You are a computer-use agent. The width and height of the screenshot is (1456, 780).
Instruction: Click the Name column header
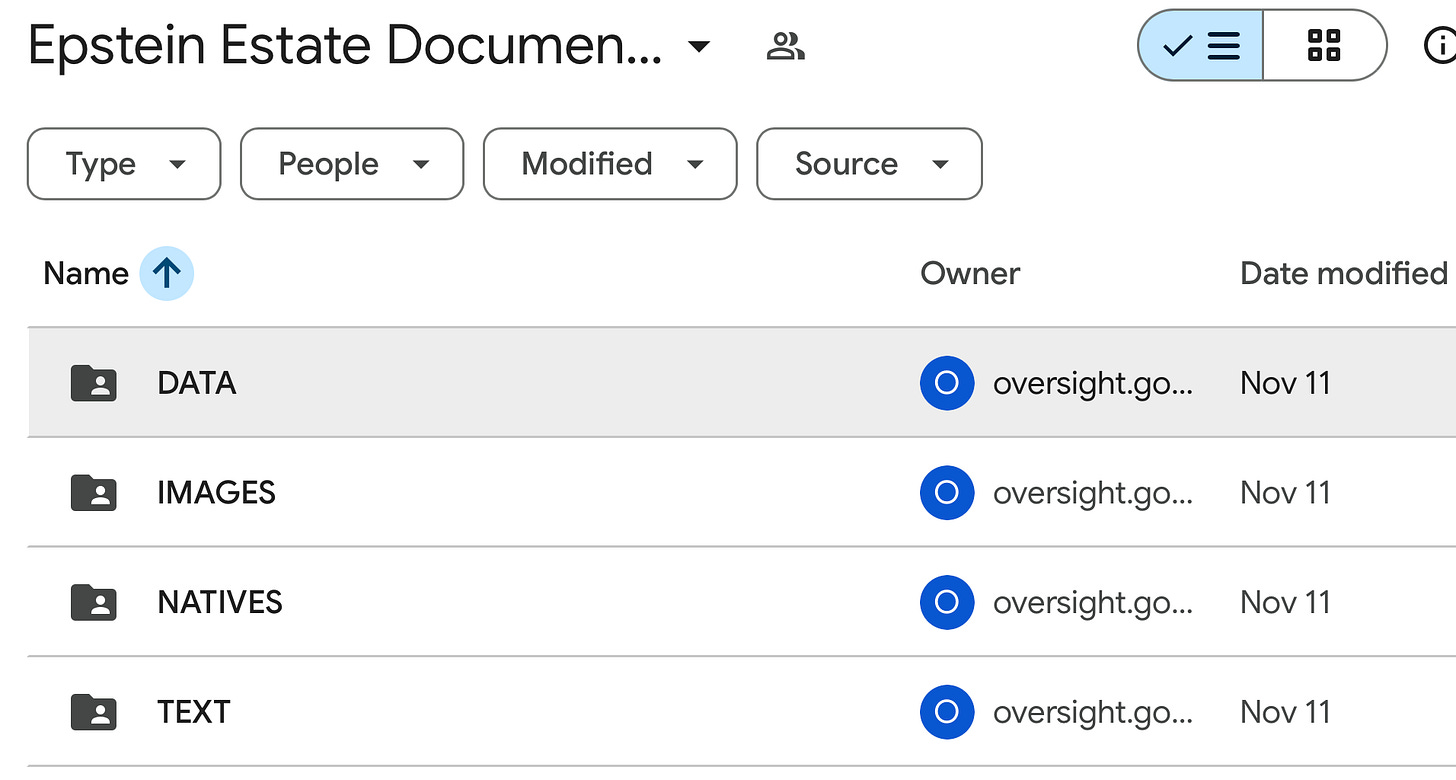(x=86, y=274)
